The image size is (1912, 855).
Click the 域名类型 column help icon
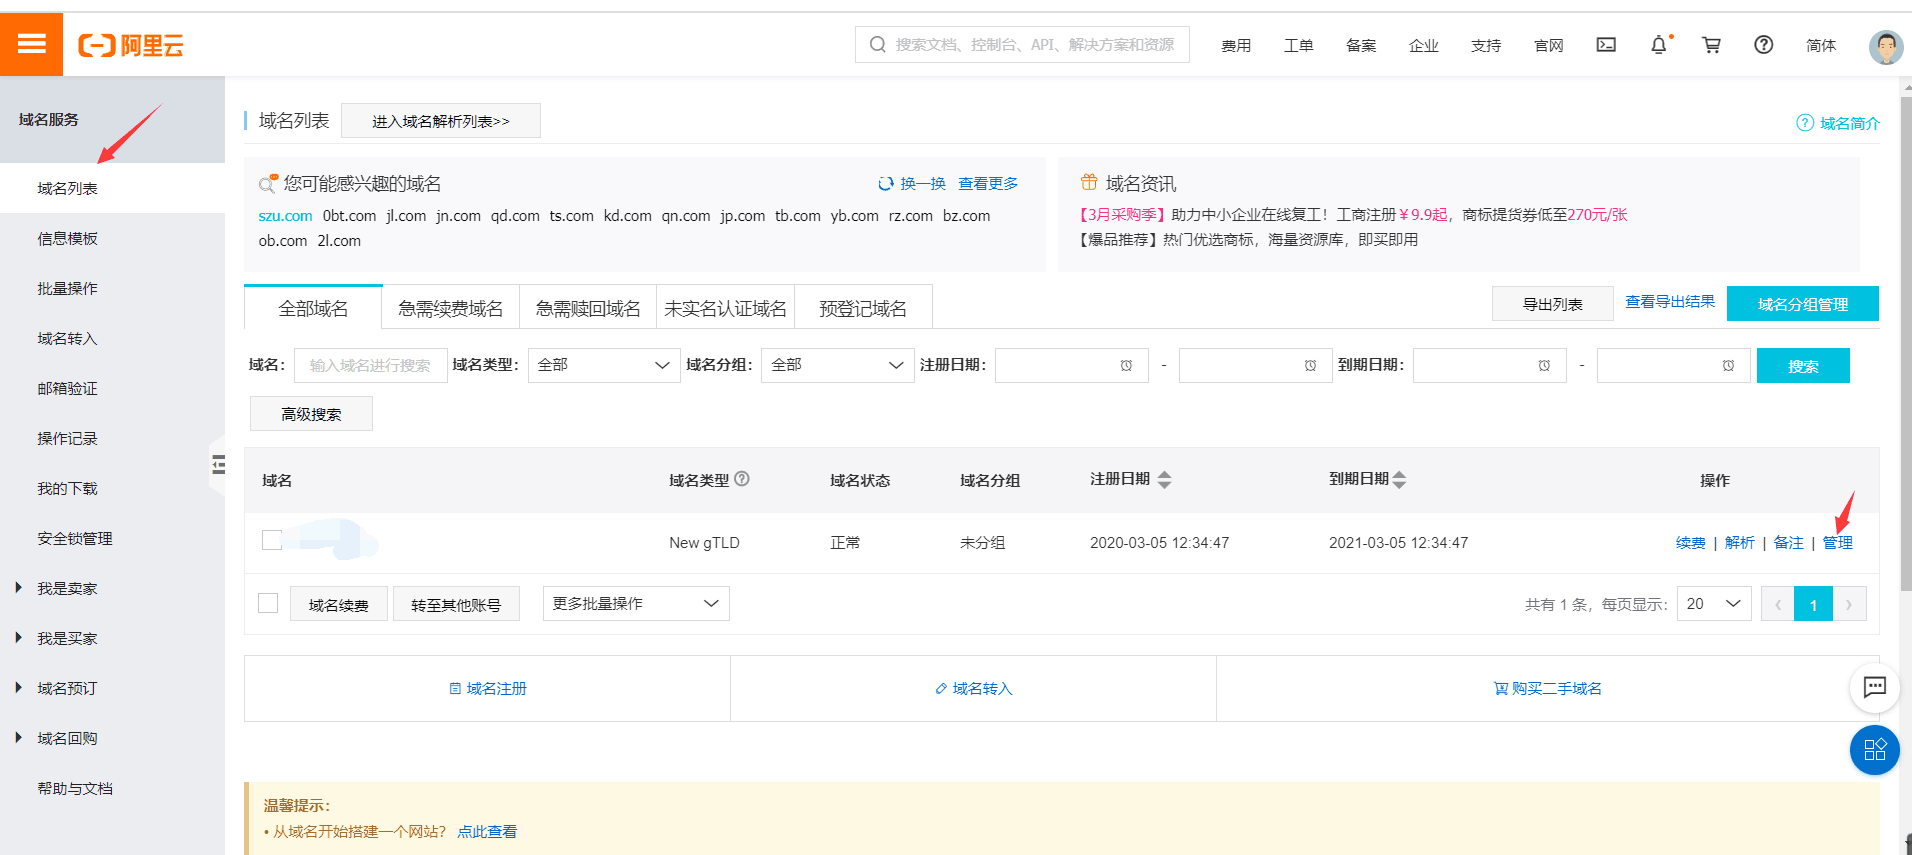pos(742,479)
